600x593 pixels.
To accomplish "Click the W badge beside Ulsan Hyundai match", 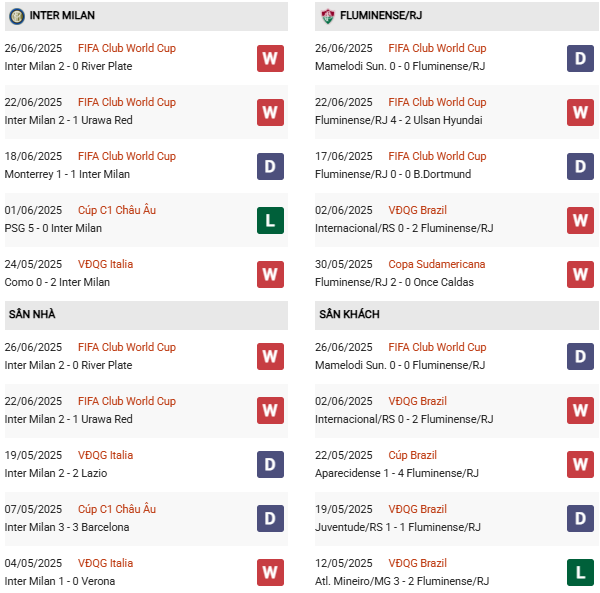I will (x=581, y=111).
